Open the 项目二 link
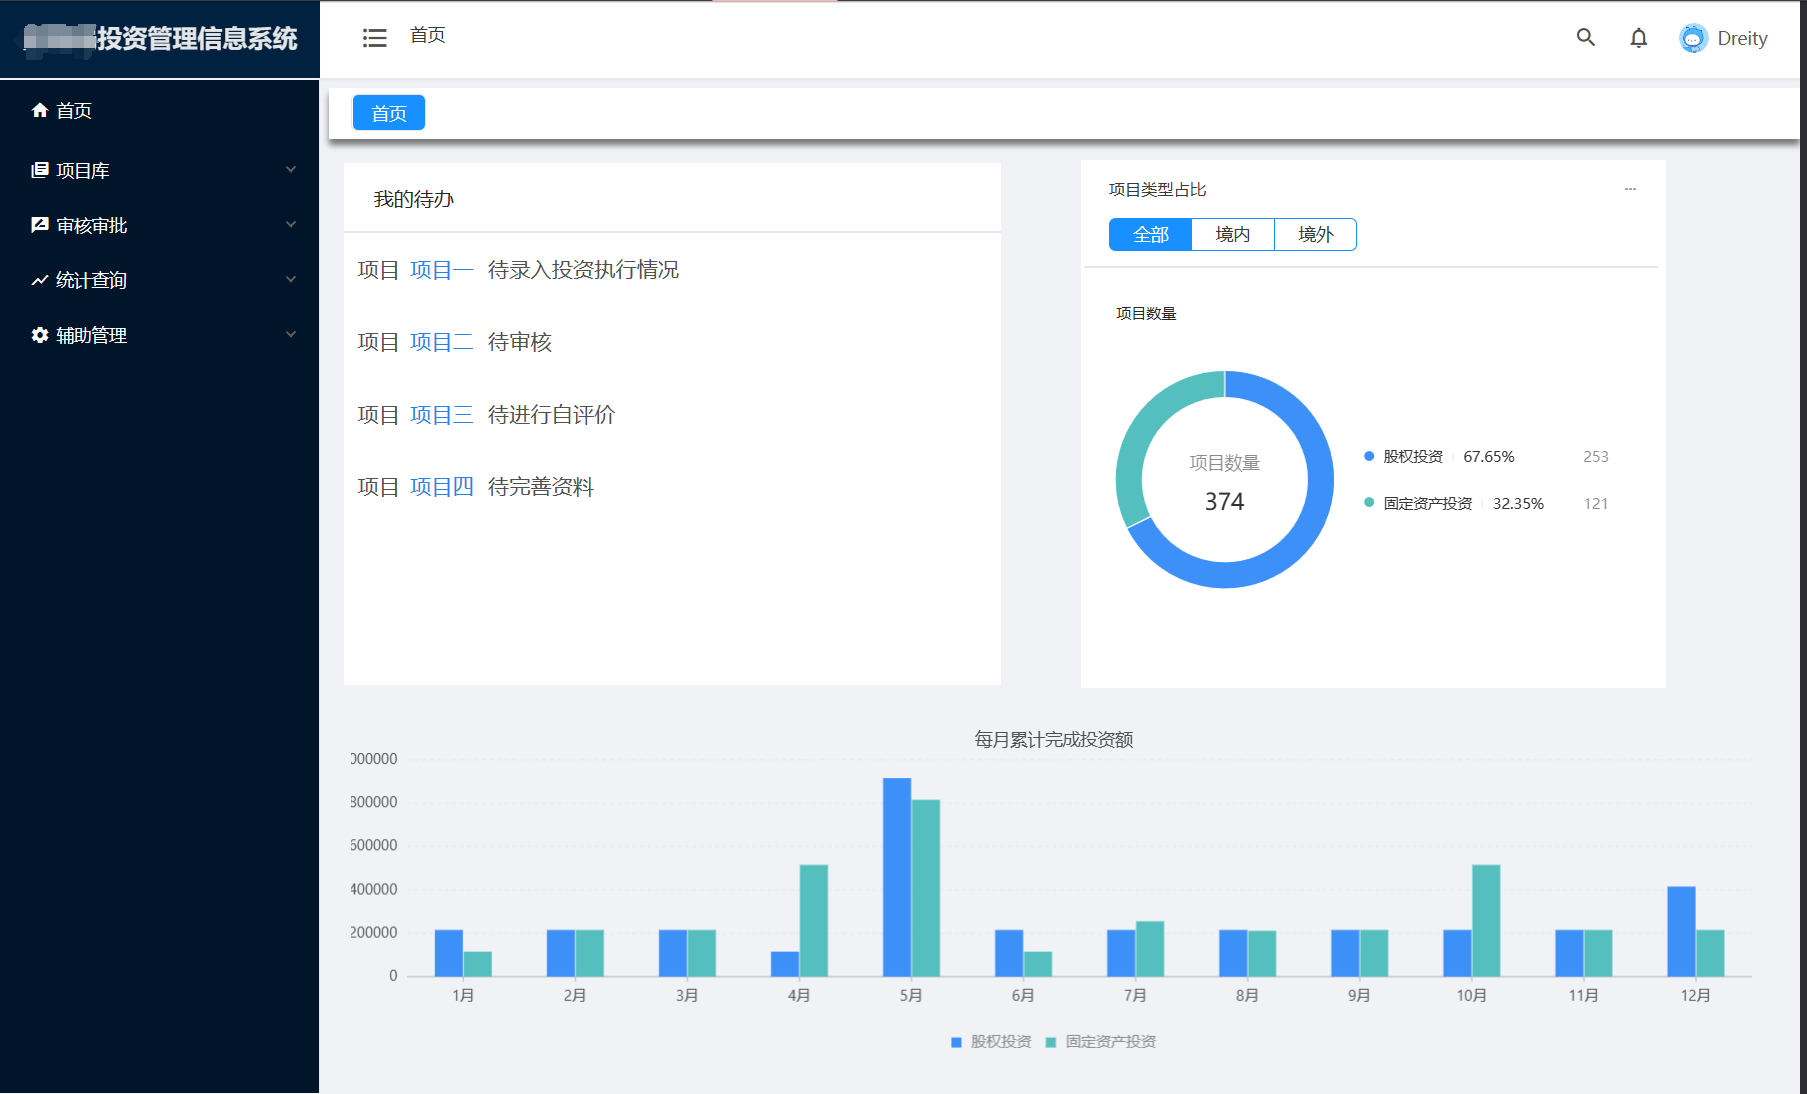This screenshot has width=1807, height=1094. (x=442, y=342)
